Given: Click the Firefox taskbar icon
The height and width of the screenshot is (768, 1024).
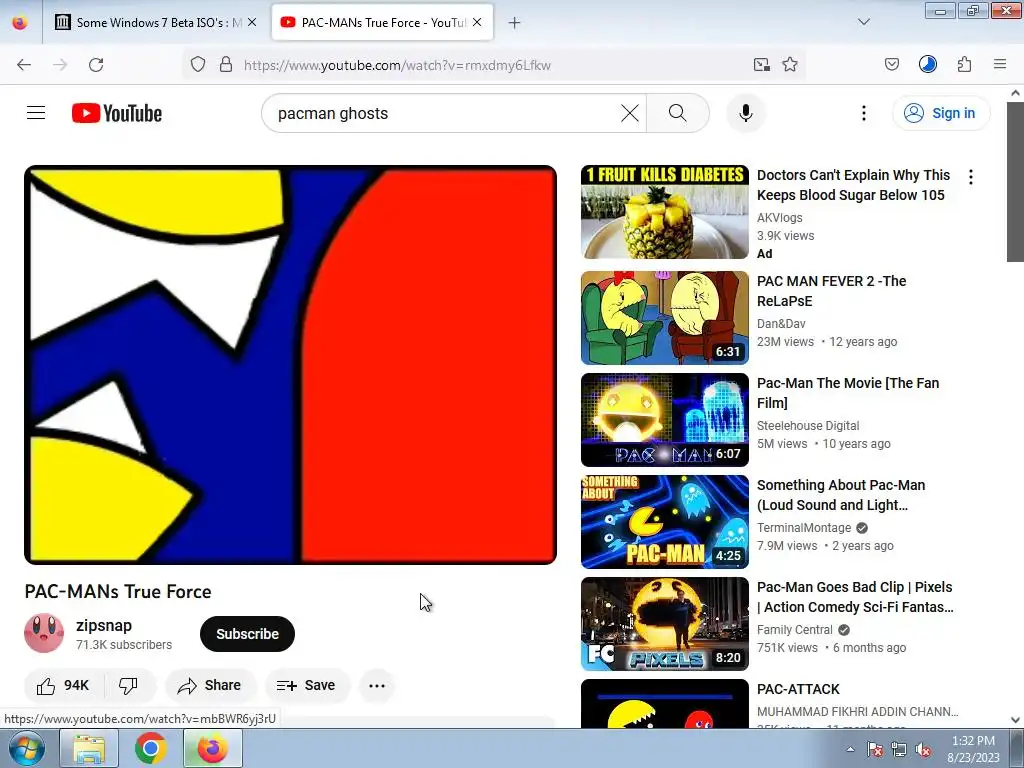Looking at the screenshot, I should point(213,748).
